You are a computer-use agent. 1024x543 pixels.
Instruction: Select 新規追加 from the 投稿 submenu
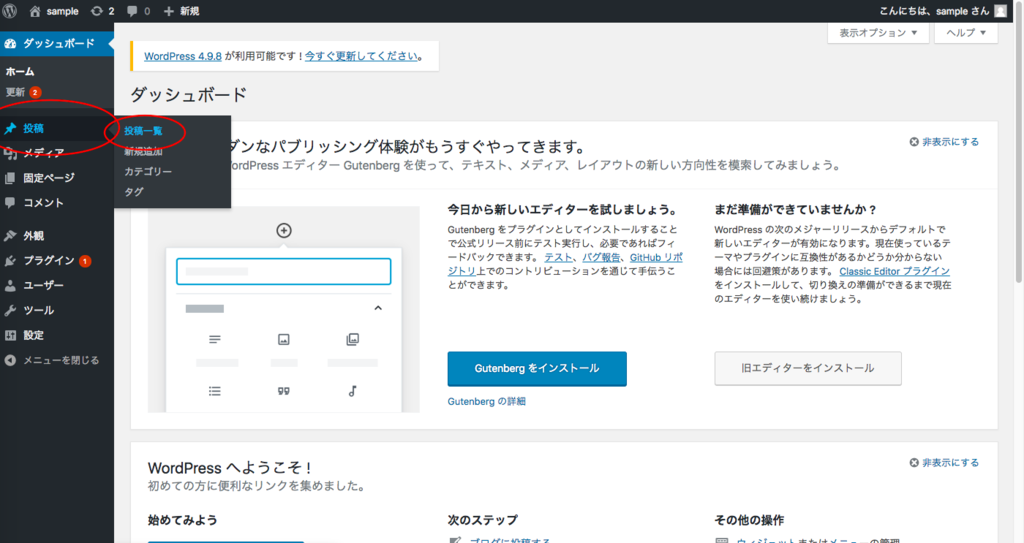coord(144,151)
